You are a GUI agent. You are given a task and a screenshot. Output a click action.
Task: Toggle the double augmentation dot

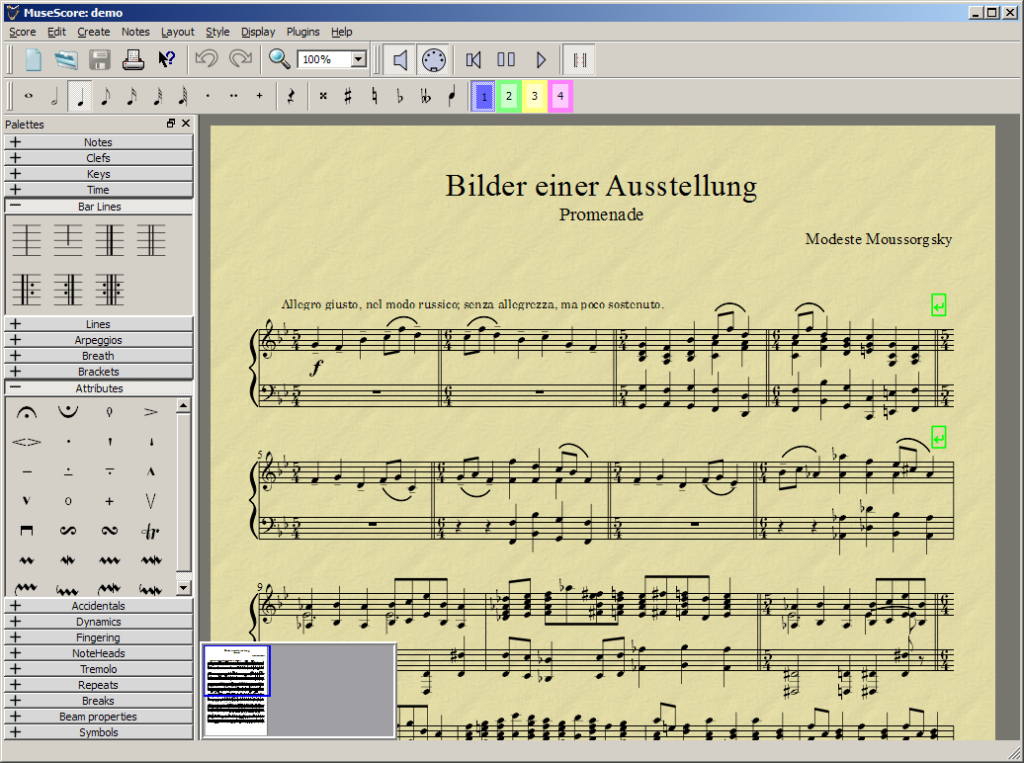(x=234, y=96)
